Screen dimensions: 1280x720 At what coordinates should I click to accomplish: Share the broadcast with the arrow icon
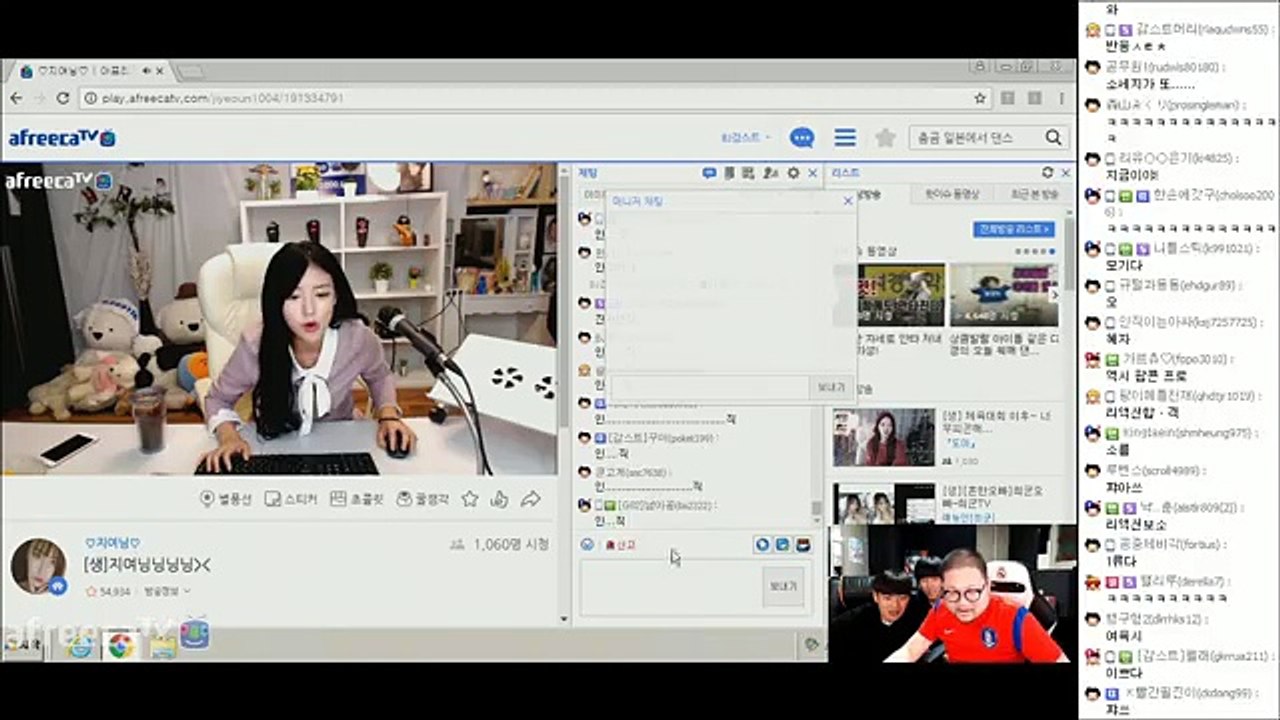[531, 499]
